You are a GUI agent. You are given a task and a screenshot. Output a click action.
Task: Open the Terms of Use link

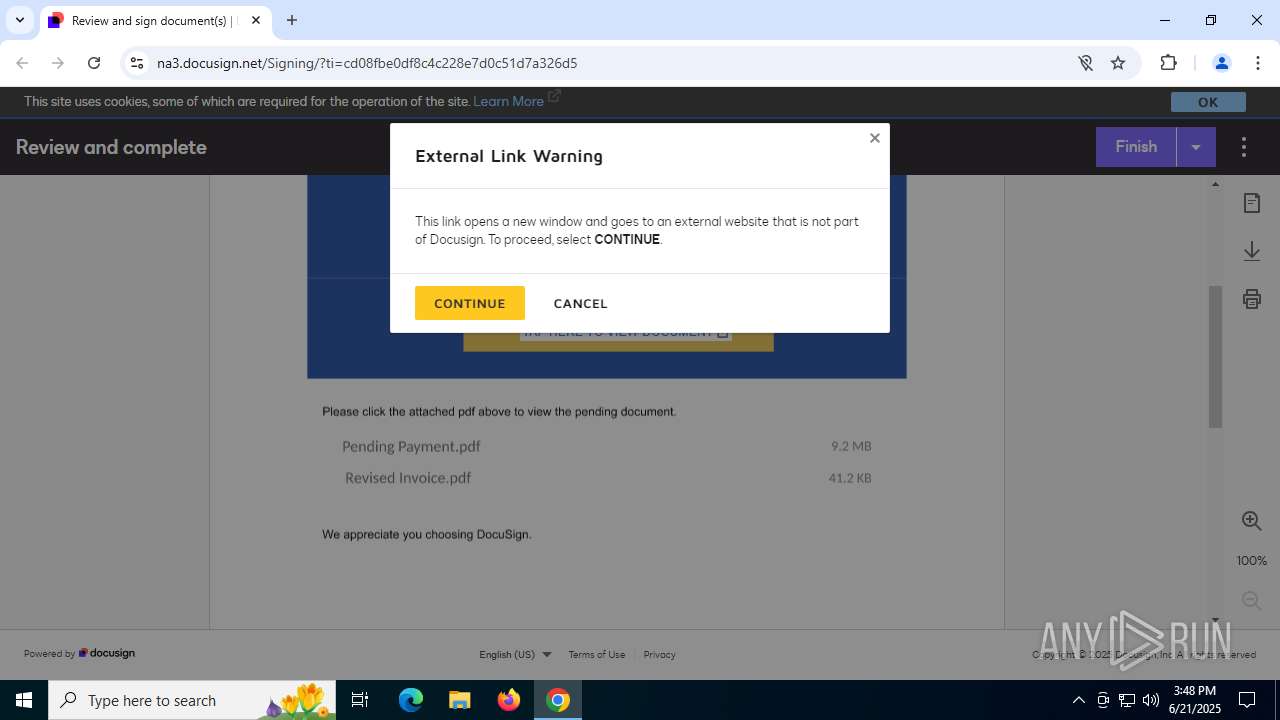tap(597, 654)
